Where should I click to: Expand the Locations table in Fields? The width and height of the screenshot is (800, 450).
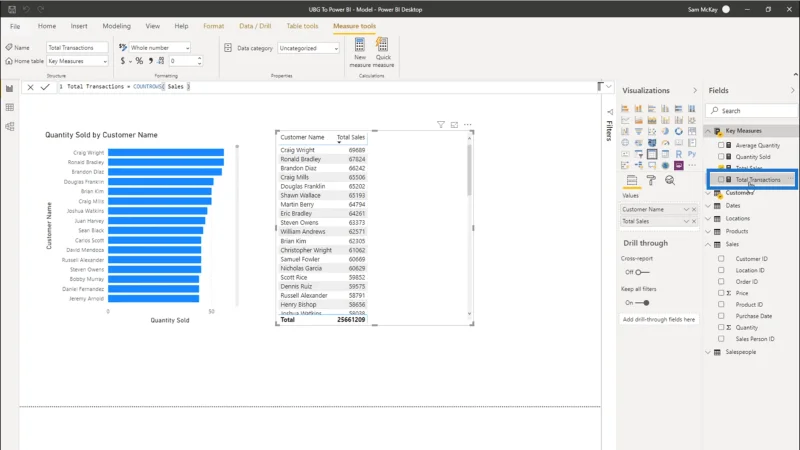(x=708, y=218)
